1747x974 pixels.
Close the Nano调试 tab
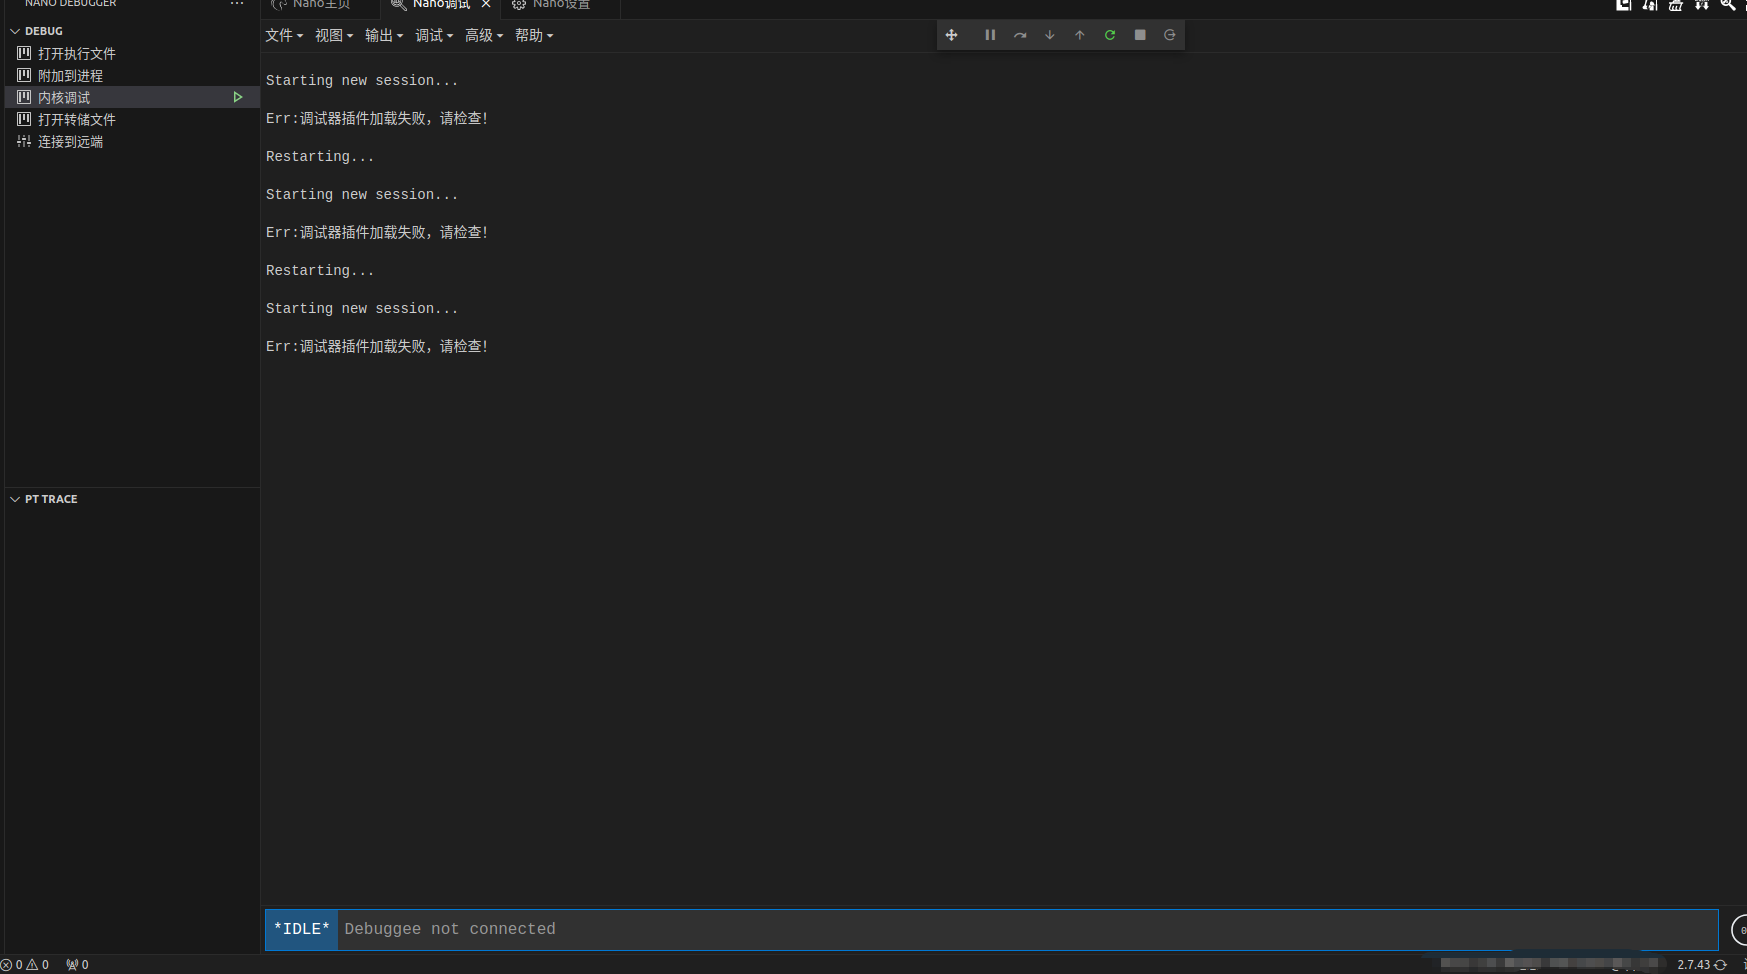coord(486,5)
